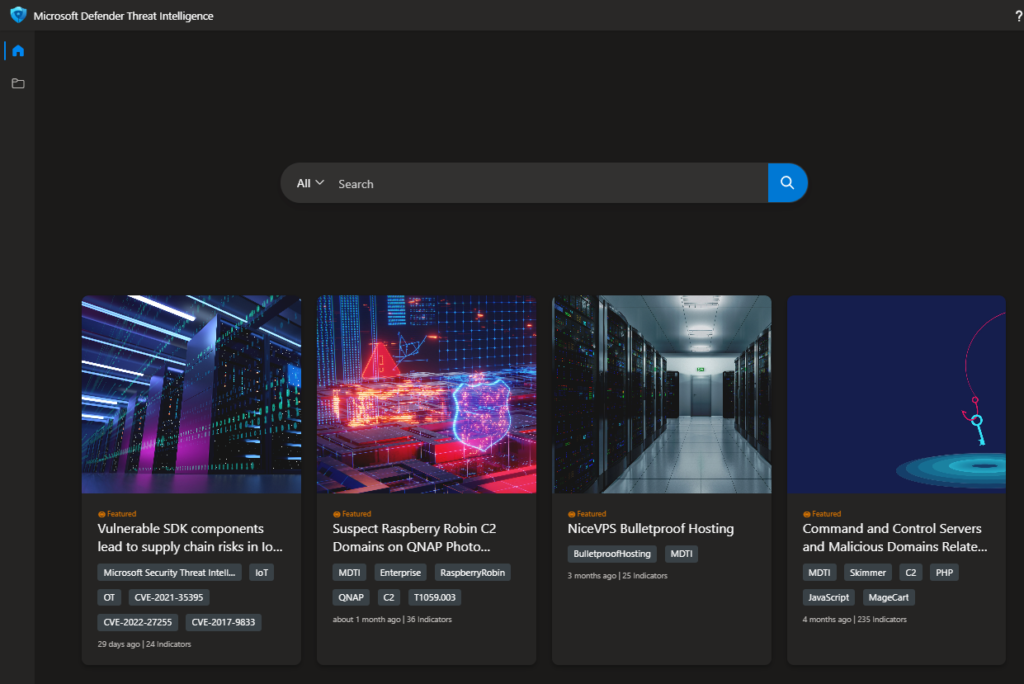Select the MageCart tag
The height and width of the screenshot is (684, 1024).
[x=888, y=597]
